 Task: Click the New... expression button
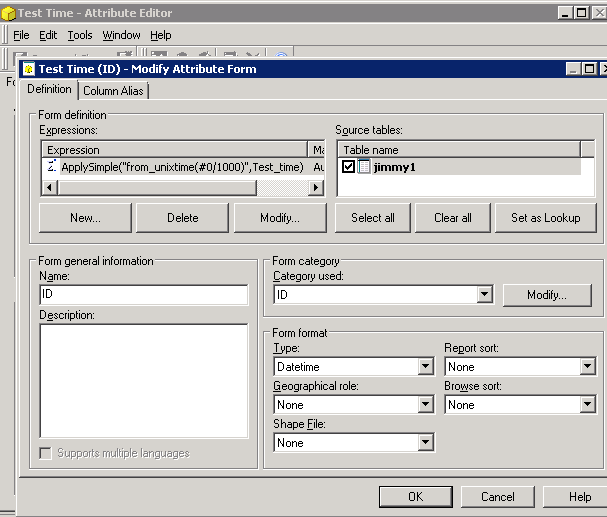click(86, 218)
